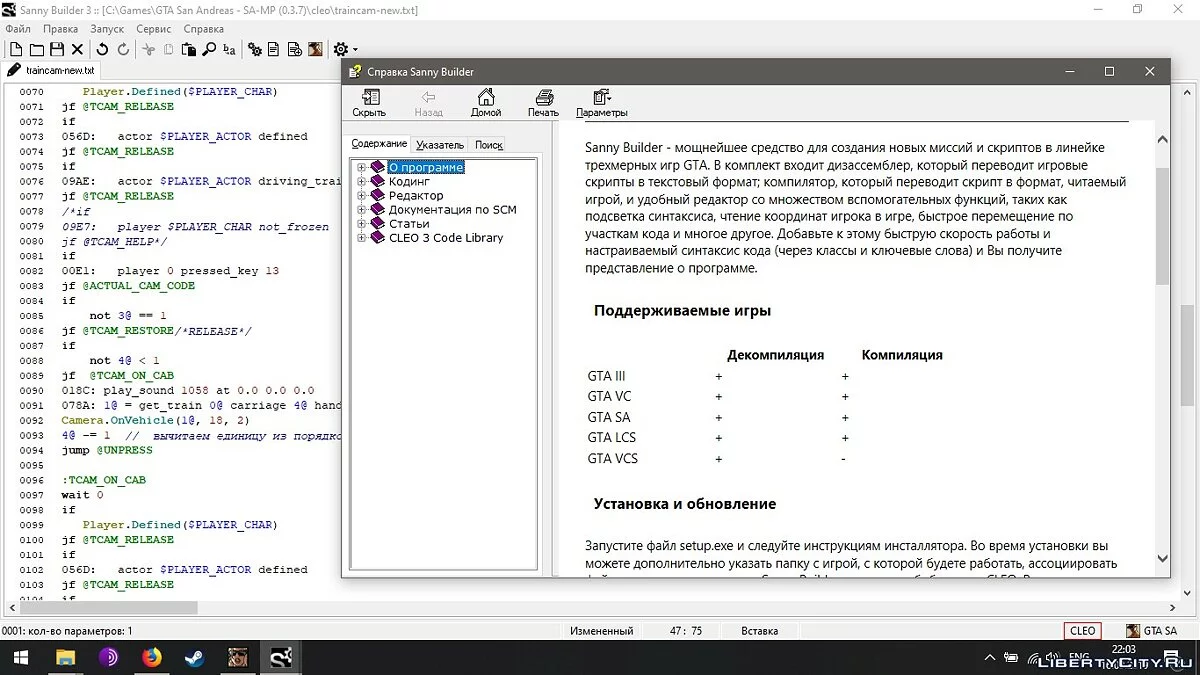
Task: Expand the Кодинг tree node
Action: pyautogui.click(x=361, y=182)
